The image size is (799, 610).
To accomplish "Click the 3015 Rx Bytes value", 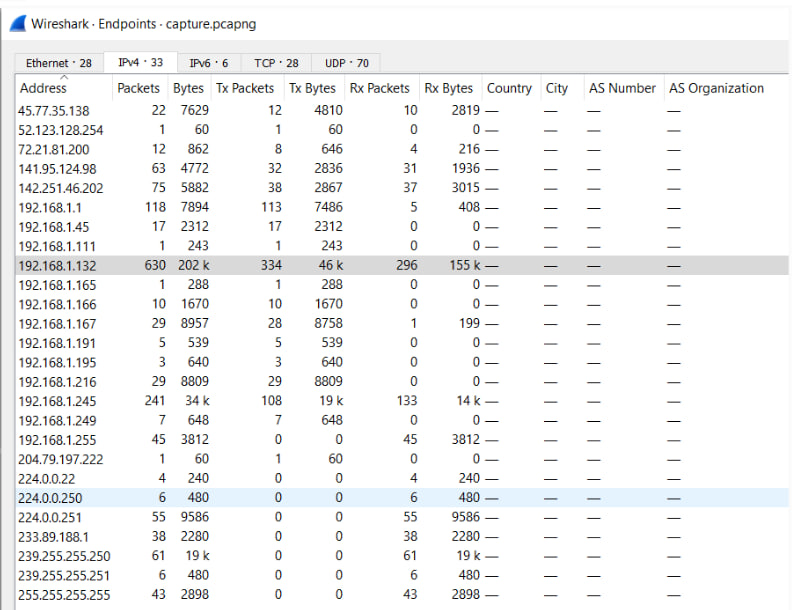I will tap(466, 188).
